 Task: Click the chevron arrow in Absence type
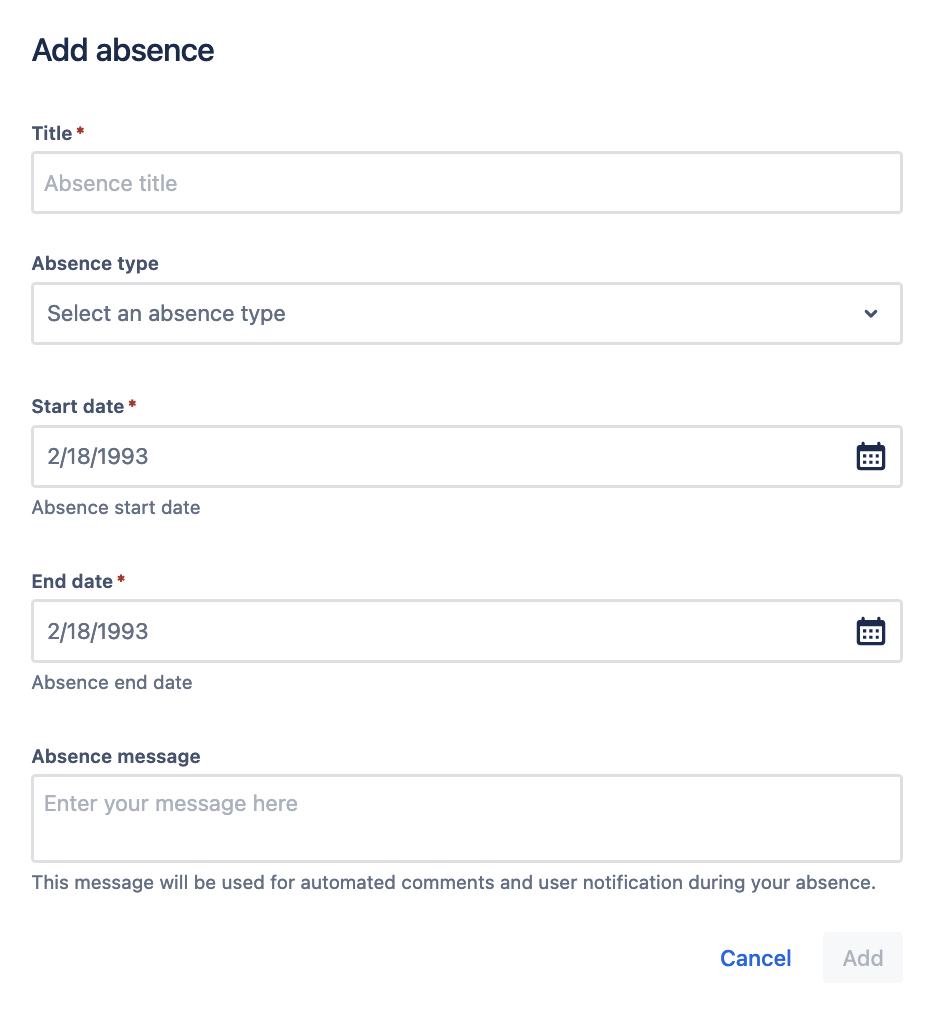[871, 314]
